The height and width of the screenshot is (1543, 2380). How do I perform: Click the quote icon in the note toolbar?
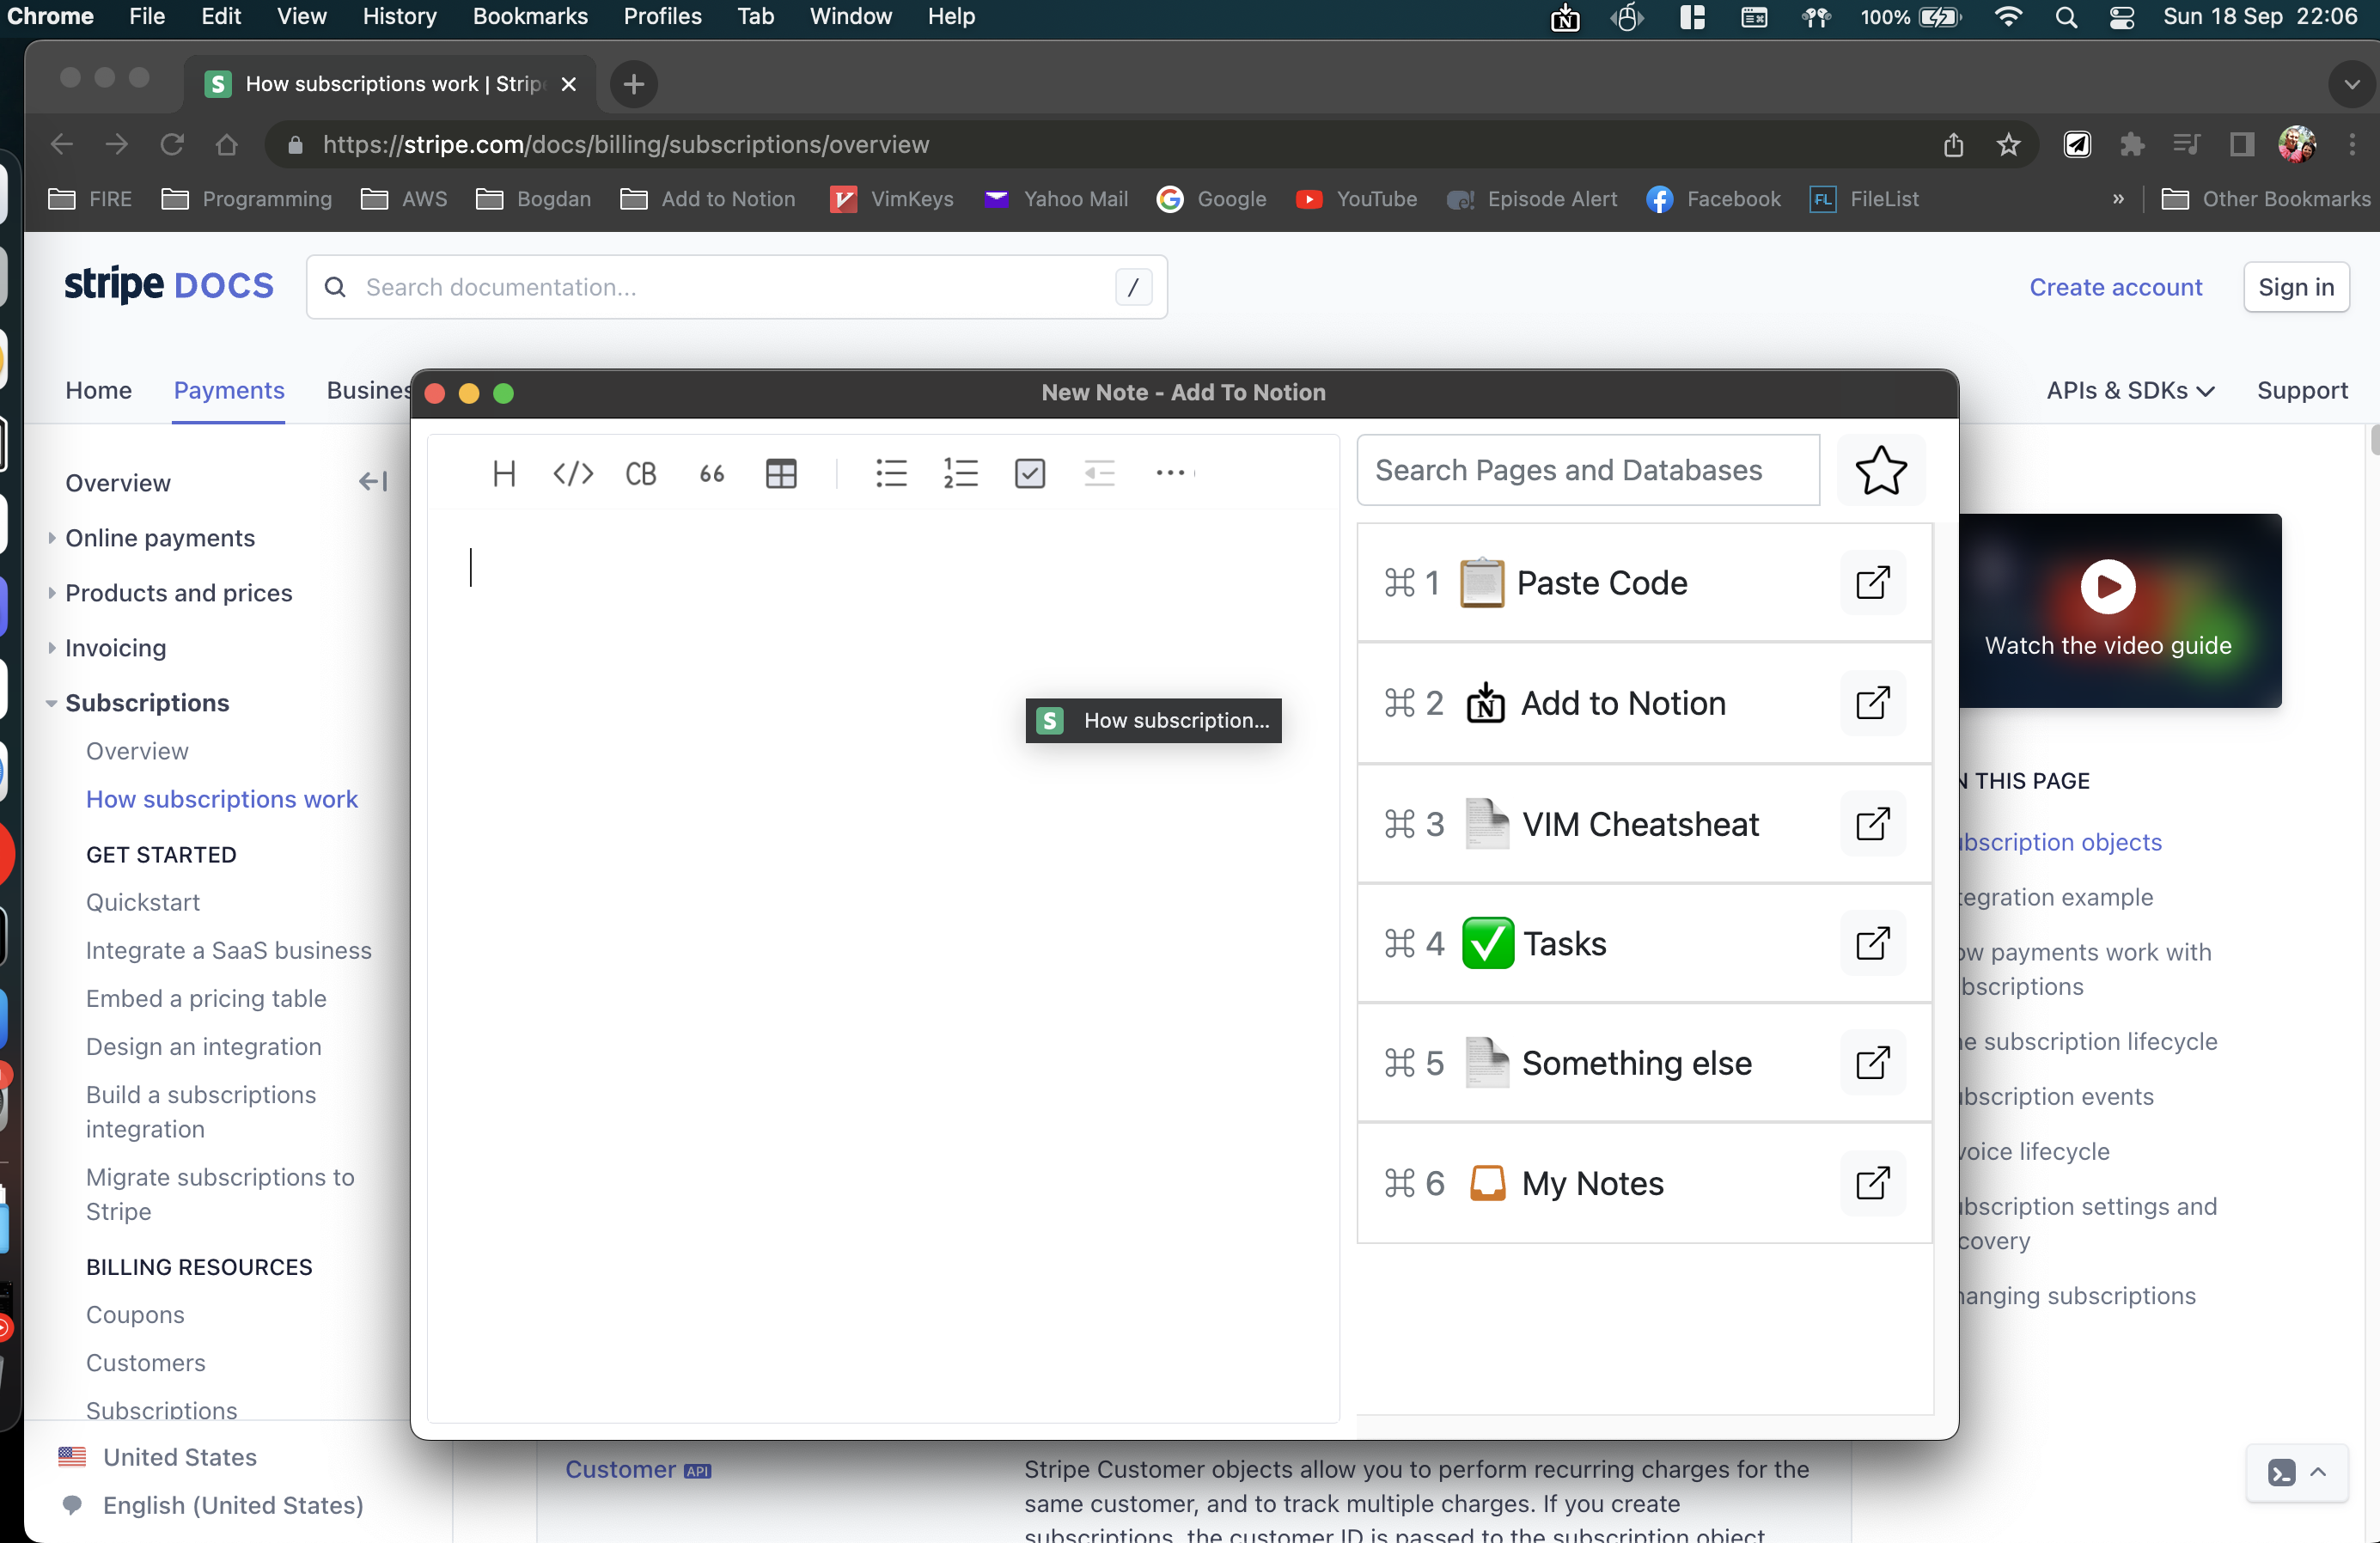coord(711,473)
